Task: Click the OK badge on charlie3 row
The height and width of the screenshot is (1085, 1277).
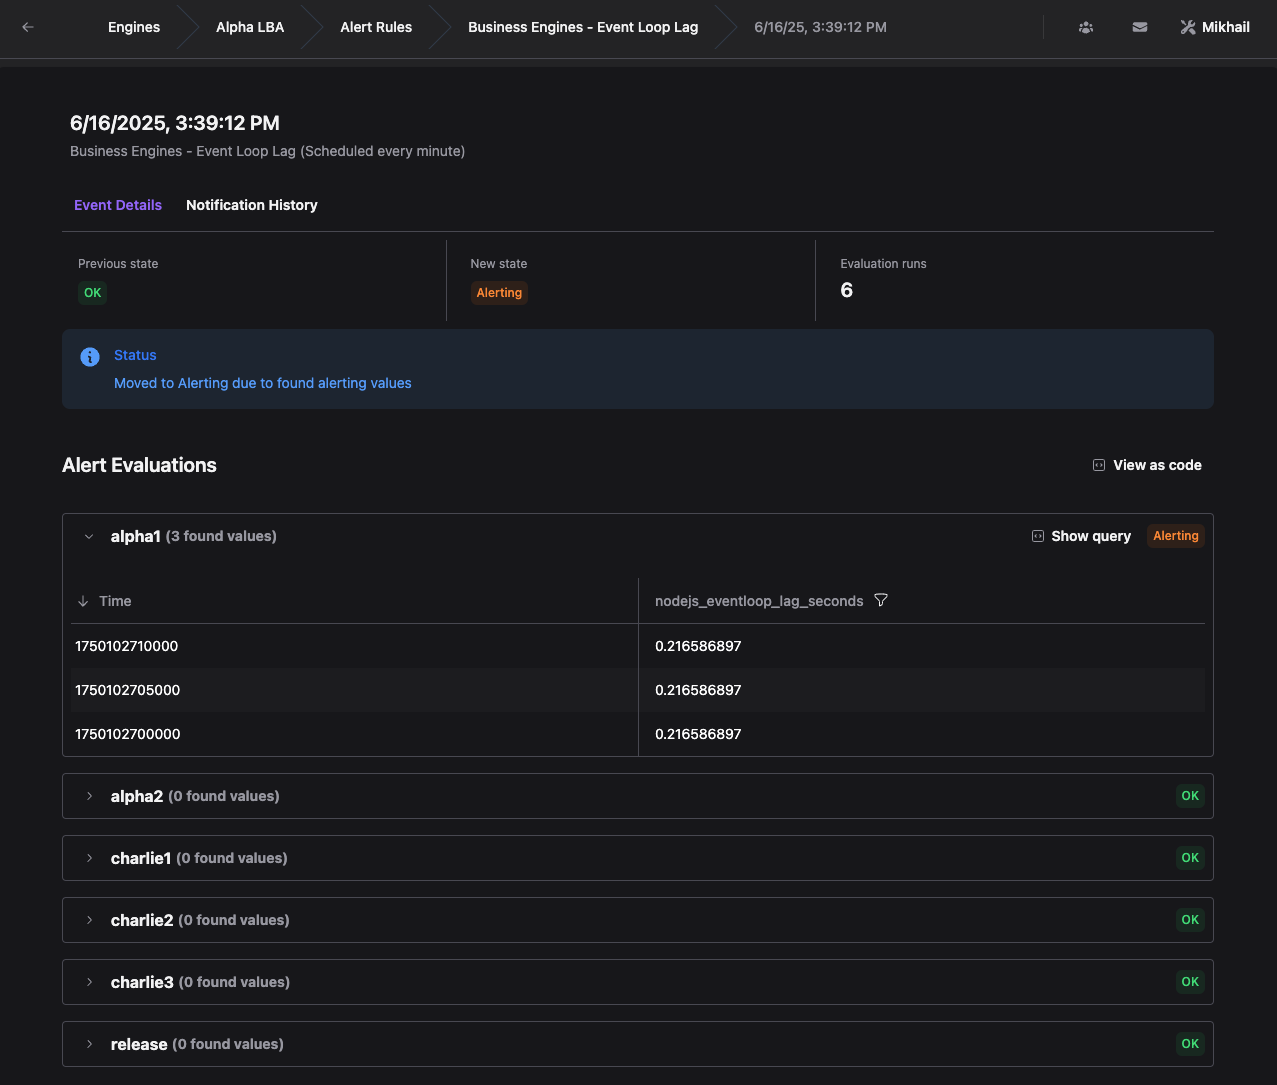Action: pyautogui.click(x=1190, y=982)
